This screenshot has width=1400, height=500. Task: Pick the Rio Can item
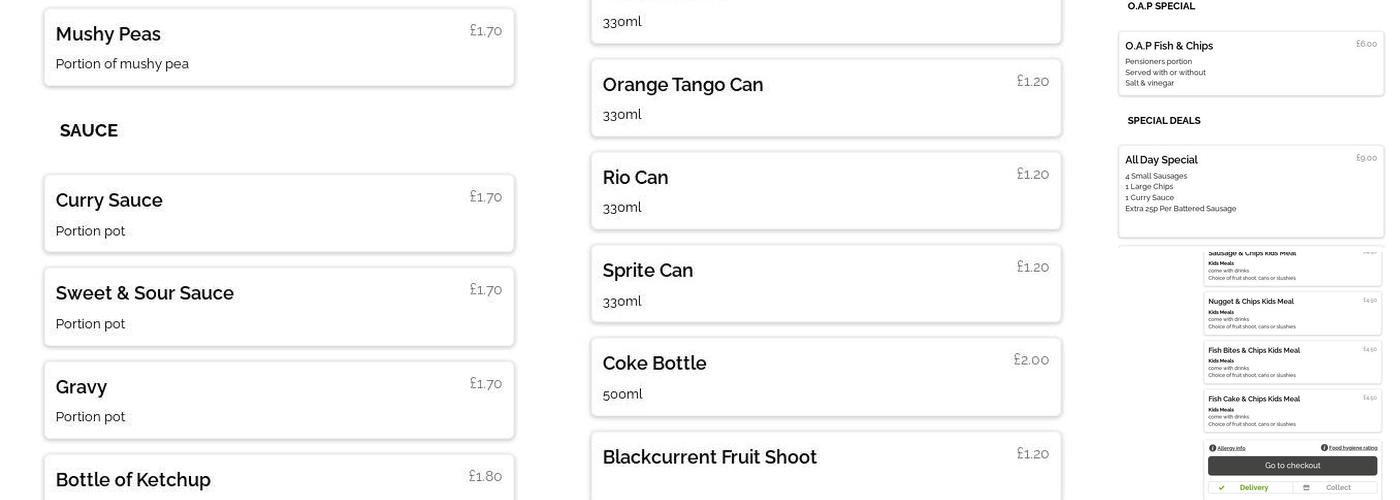[x=826, y=191]
